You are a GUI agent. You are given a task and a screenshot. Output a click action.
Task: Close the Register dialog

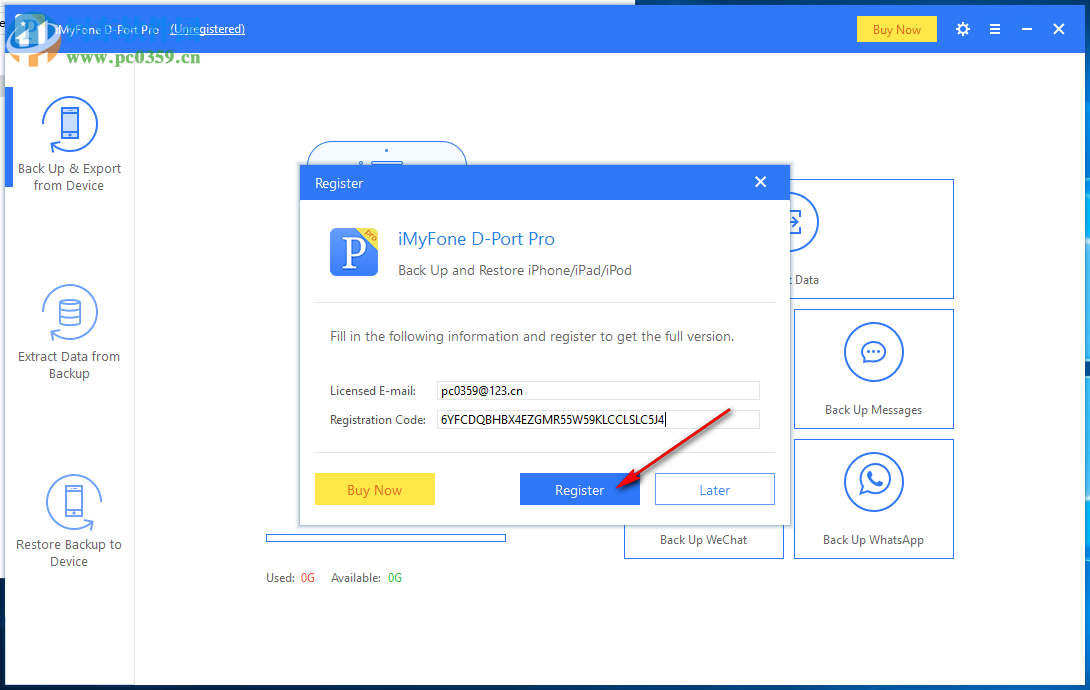(x=760, y=182)
